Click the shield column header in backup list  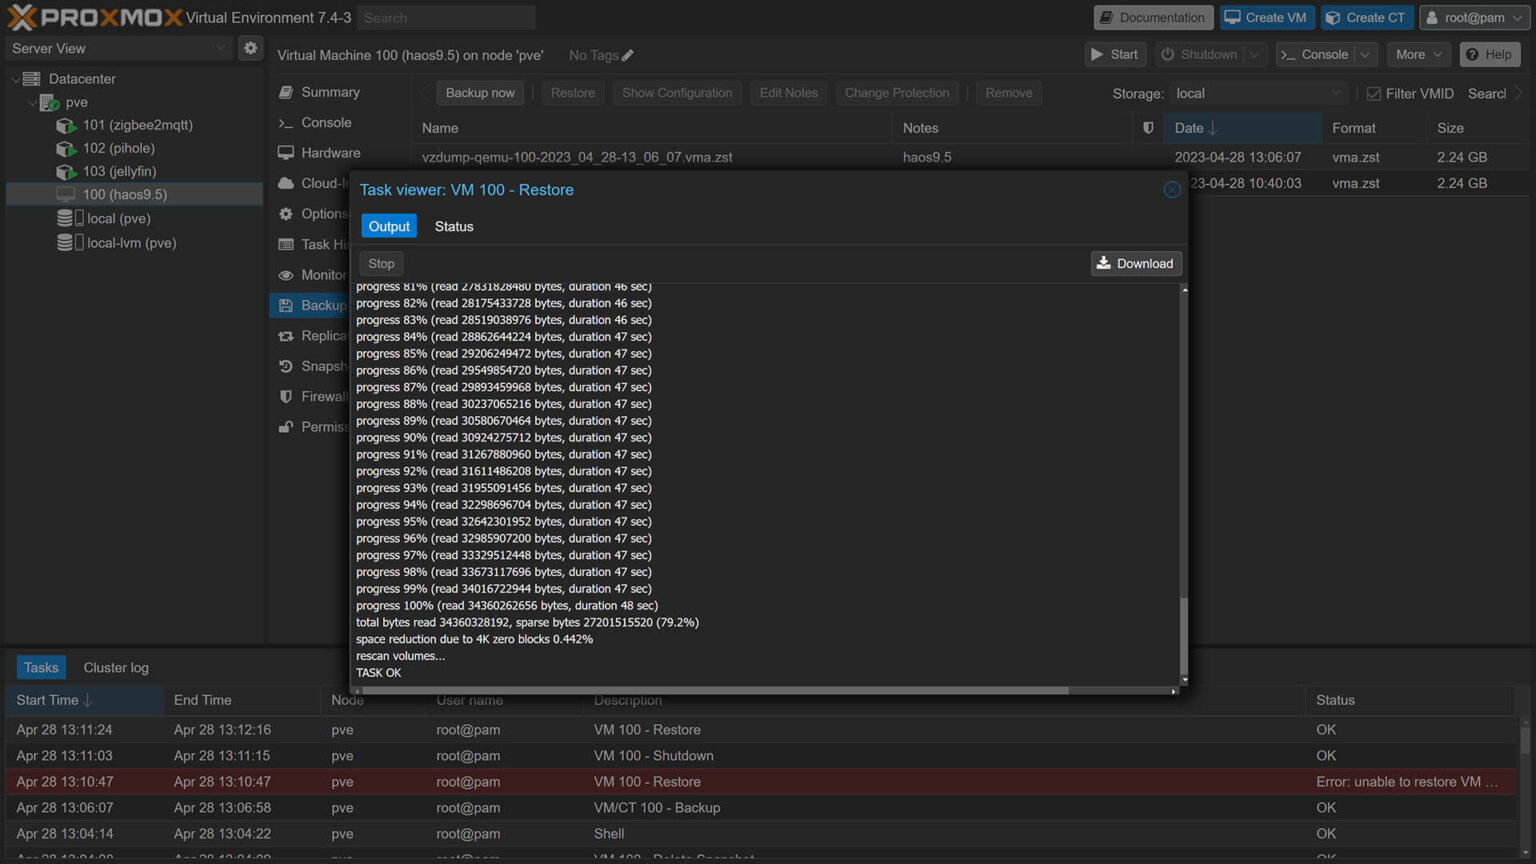(x=1147, y=128)
